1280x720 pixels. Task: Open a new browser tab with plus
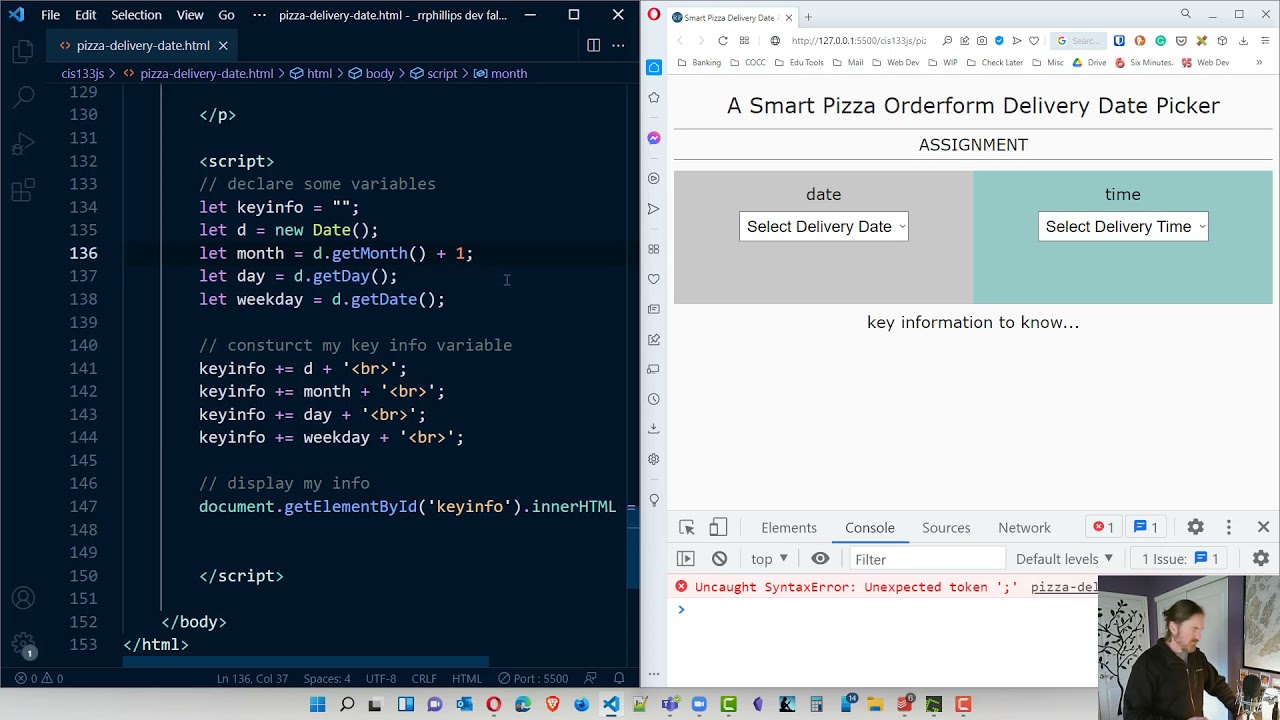(x=808, y=17)
